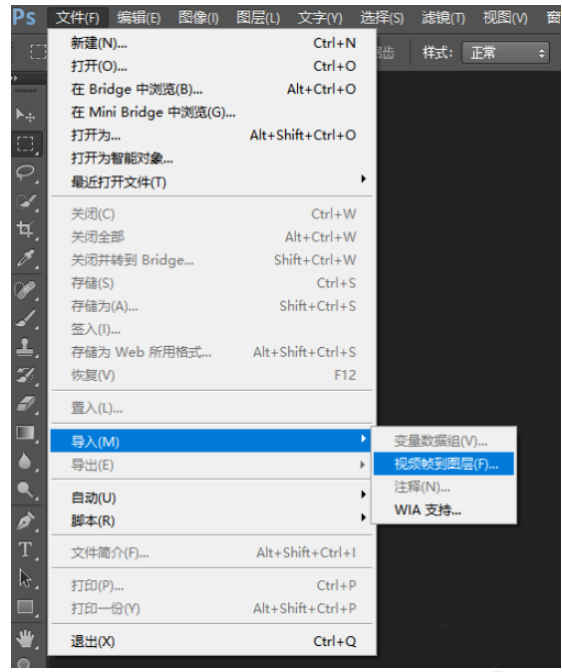Open the 文字(Y) menu

320,18
